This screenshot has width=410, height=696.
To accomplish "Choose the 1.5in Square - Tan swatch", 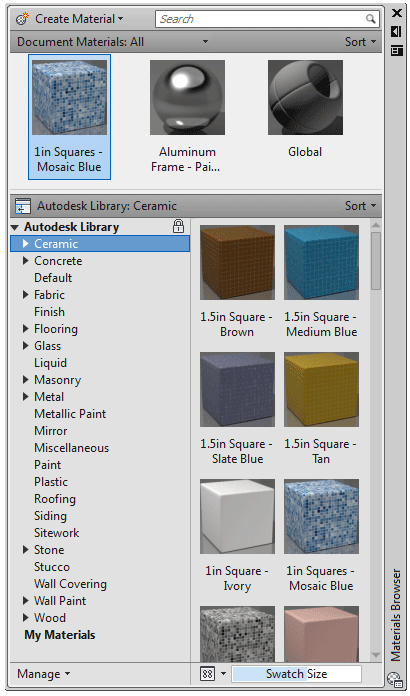I will (321, 390).
